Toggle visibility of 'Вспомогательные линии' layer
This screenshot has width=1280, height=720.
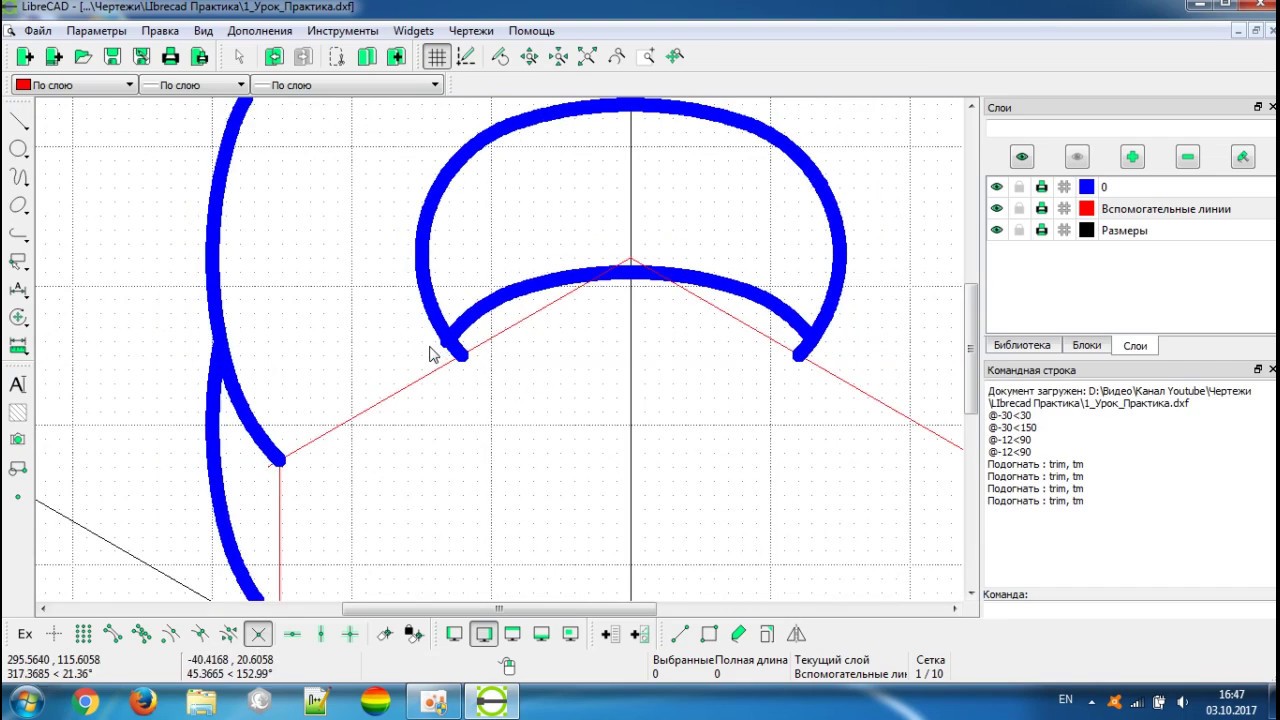tap(996, 208)
